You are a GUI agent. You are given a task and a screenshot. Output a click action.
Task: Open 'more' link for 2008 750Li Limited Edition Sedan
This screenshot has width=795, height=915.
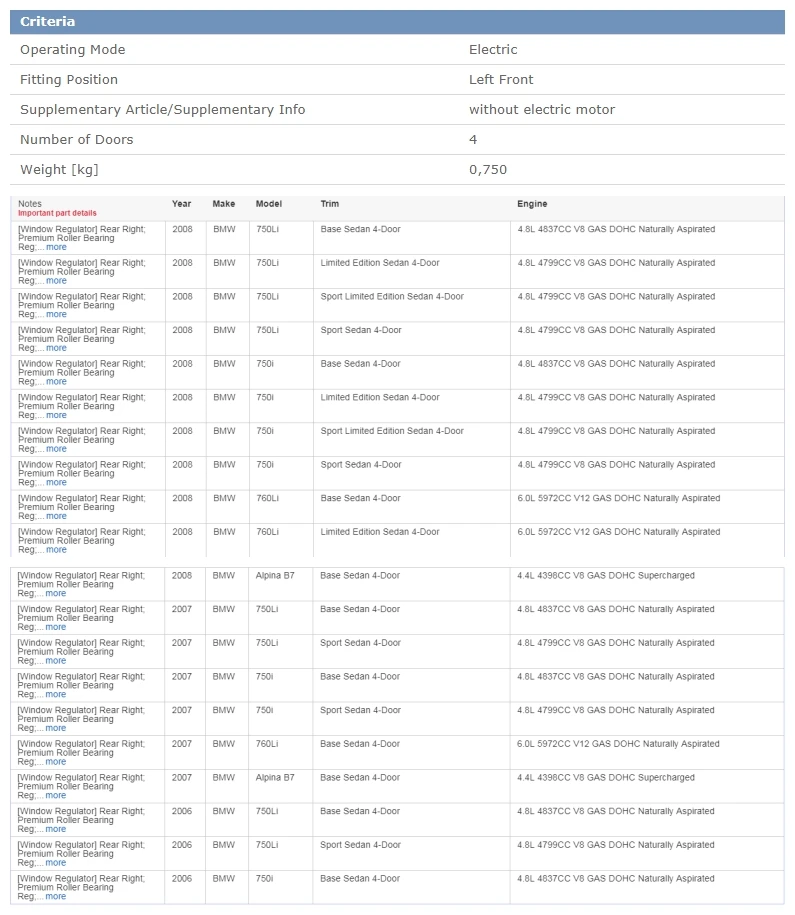[56, 281]
